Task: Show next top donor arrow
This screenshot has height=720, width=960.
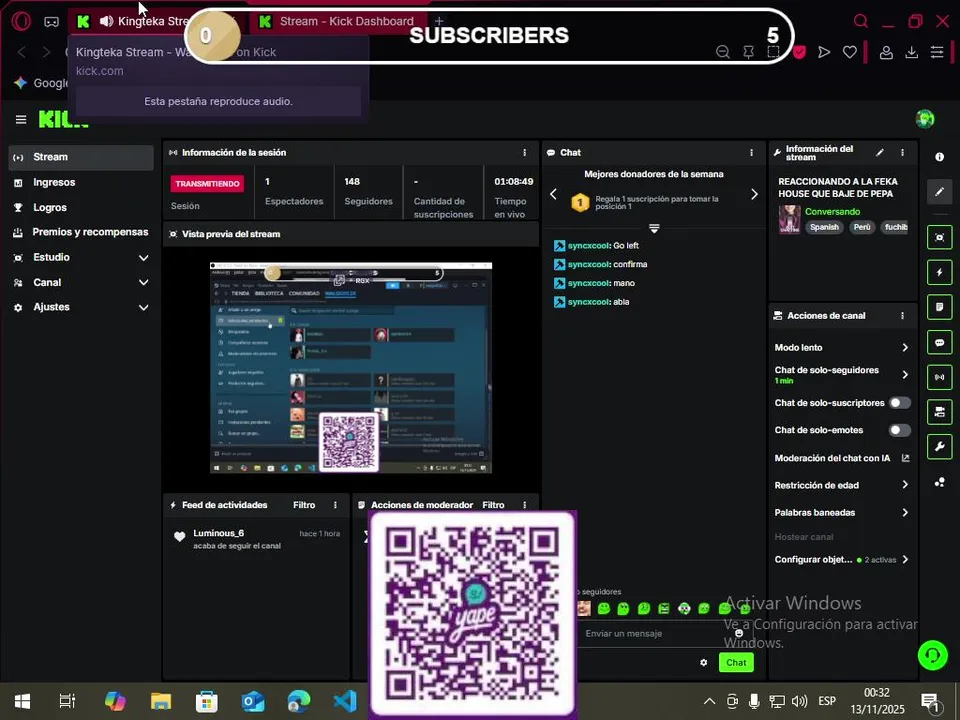Action: pyautogui.click(x=754, y=194)
